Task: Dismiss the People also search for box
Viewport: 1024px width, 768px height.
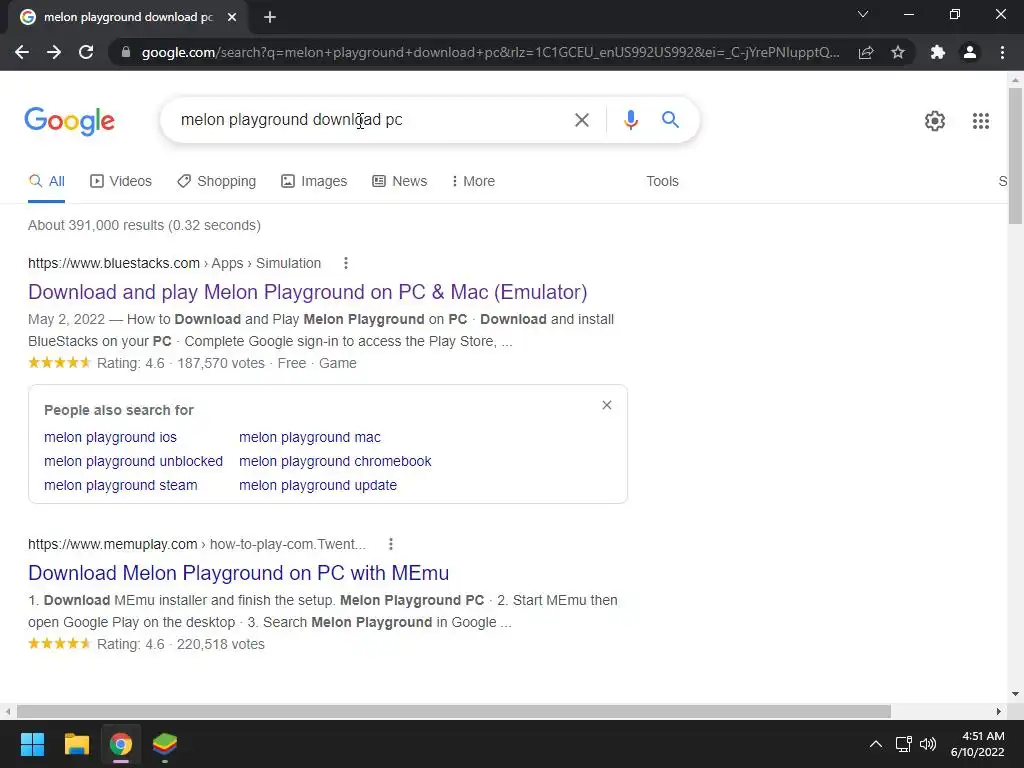Action: (x=607, y=405)
